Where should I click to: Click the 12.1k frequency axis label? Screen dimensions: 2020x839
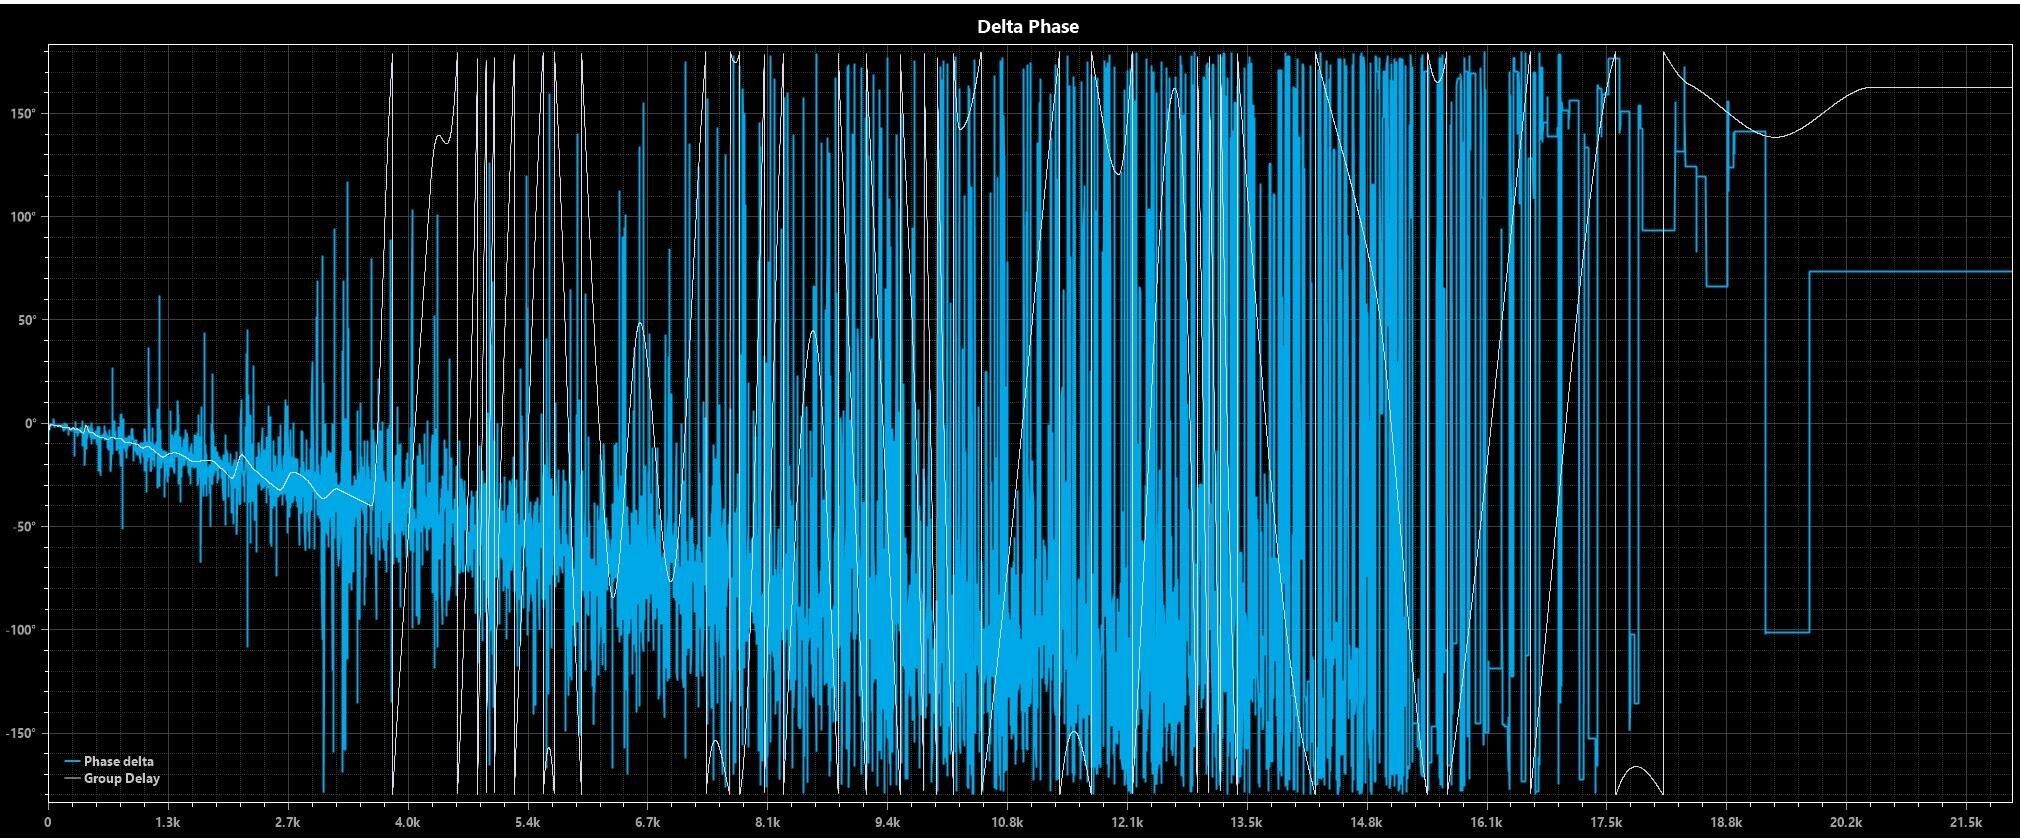point(1127,823)
